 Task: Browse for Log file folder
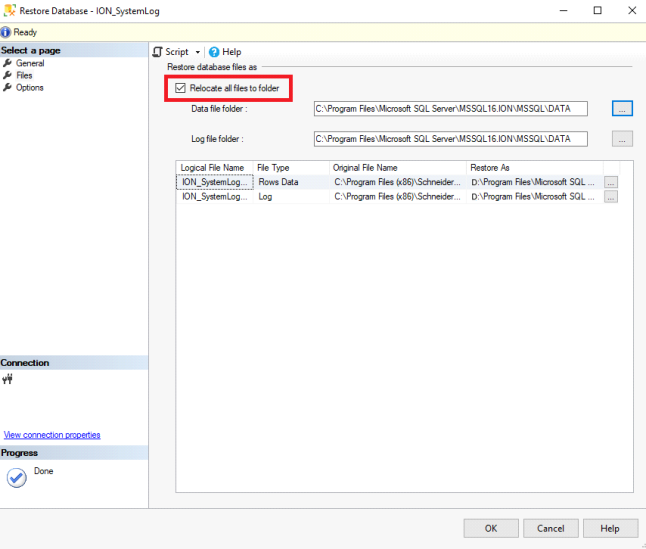point(622,139)
